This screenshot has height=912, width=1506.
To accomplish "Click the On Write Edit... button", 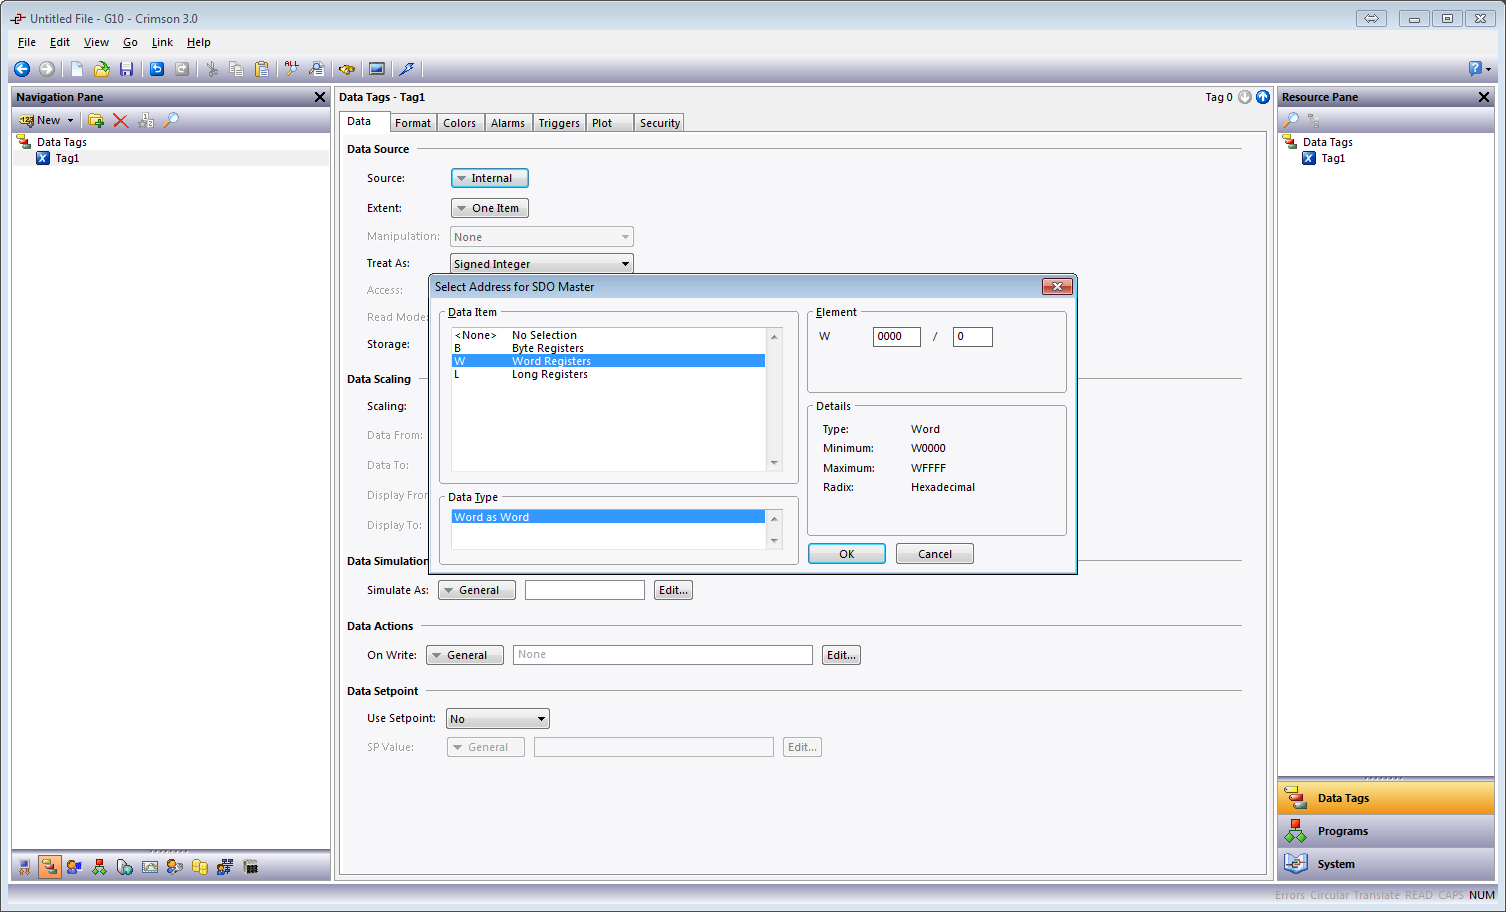I will (x=841, y=655).
